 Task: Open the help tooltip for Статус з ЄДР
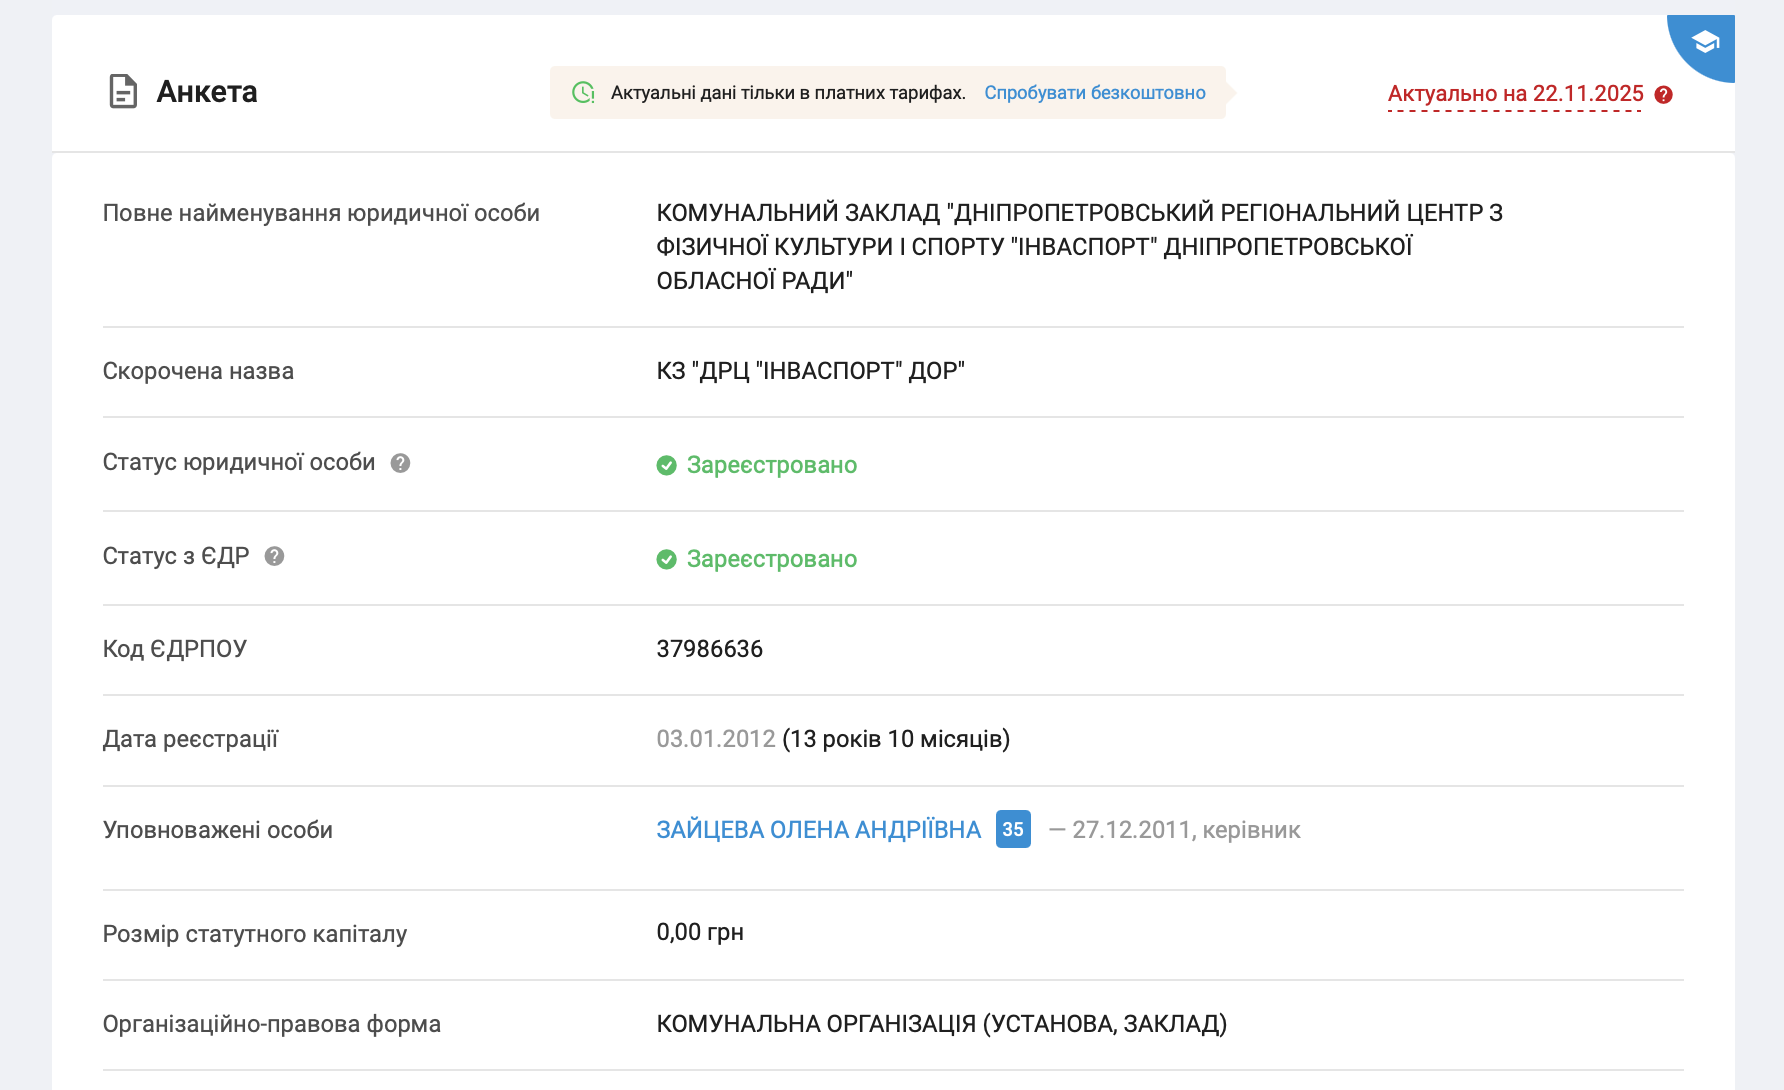(274, 556)
